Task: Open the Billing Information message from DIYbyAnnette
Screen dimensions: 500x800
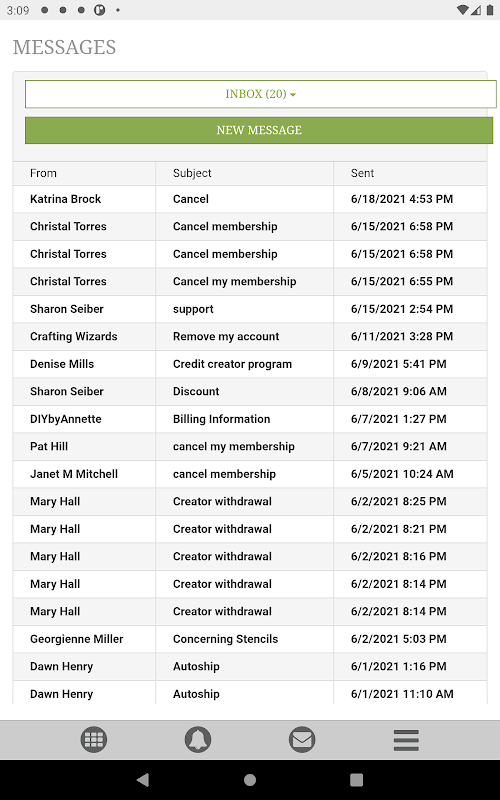Action: tap(250, 419)
